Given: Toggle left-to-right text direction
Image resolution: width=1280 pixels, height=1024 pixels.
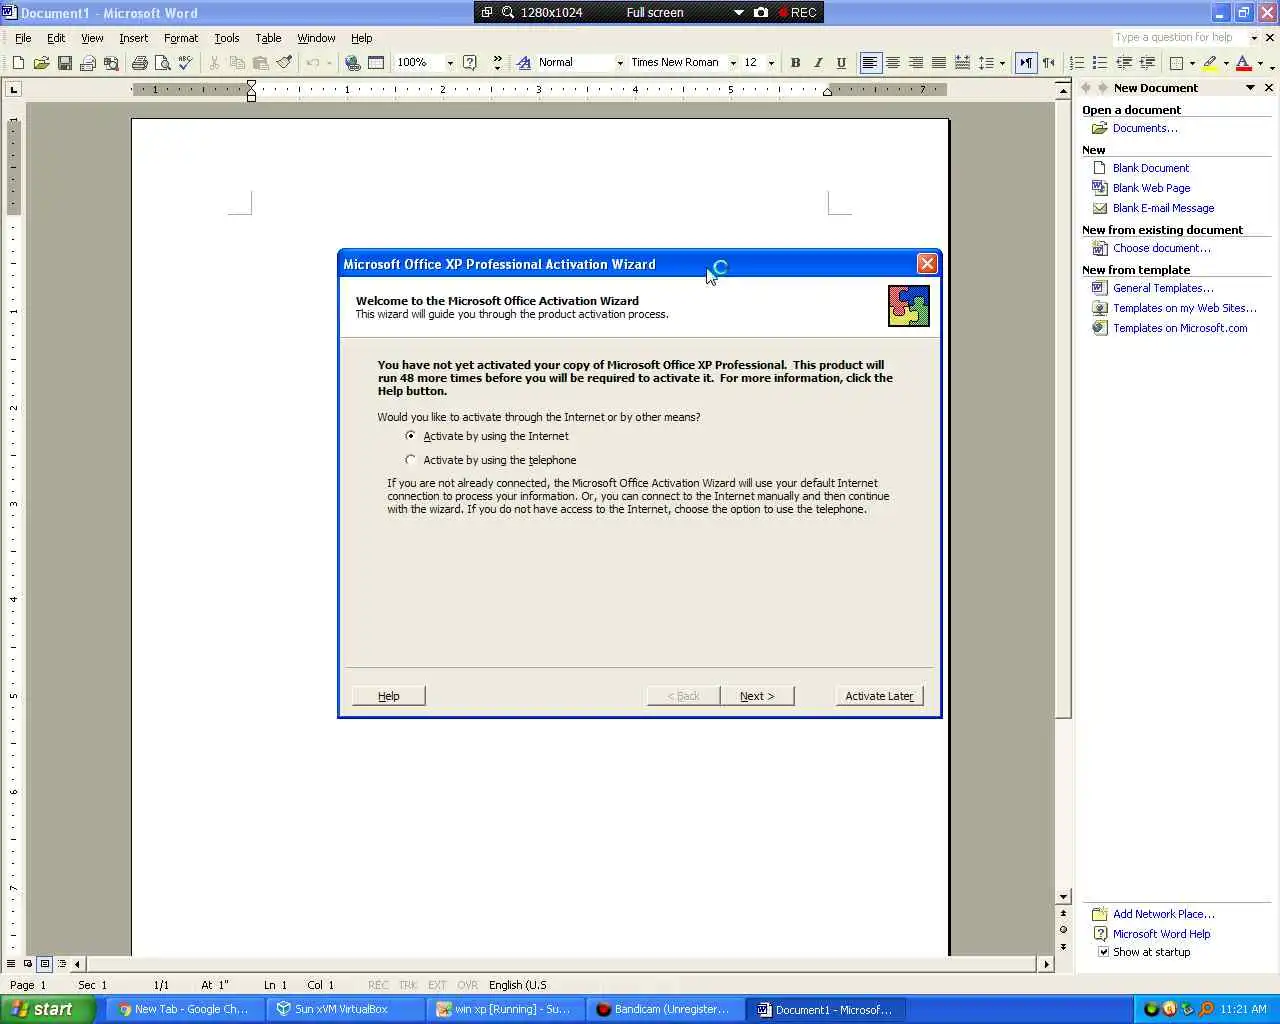Looking at the screenshot, I should tap(1026, 62).
